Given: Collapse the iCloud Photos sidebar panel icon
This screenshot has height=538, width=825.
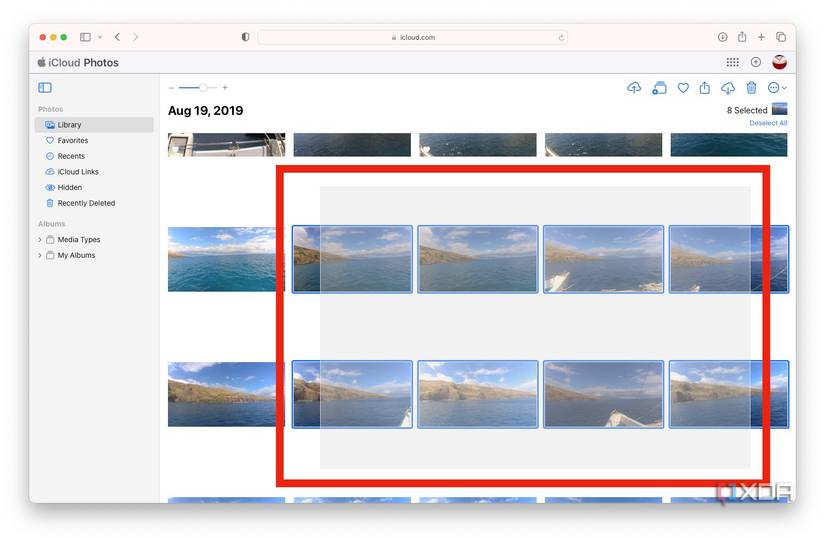Looking at the screenshot, I should (x=45, y=88).
